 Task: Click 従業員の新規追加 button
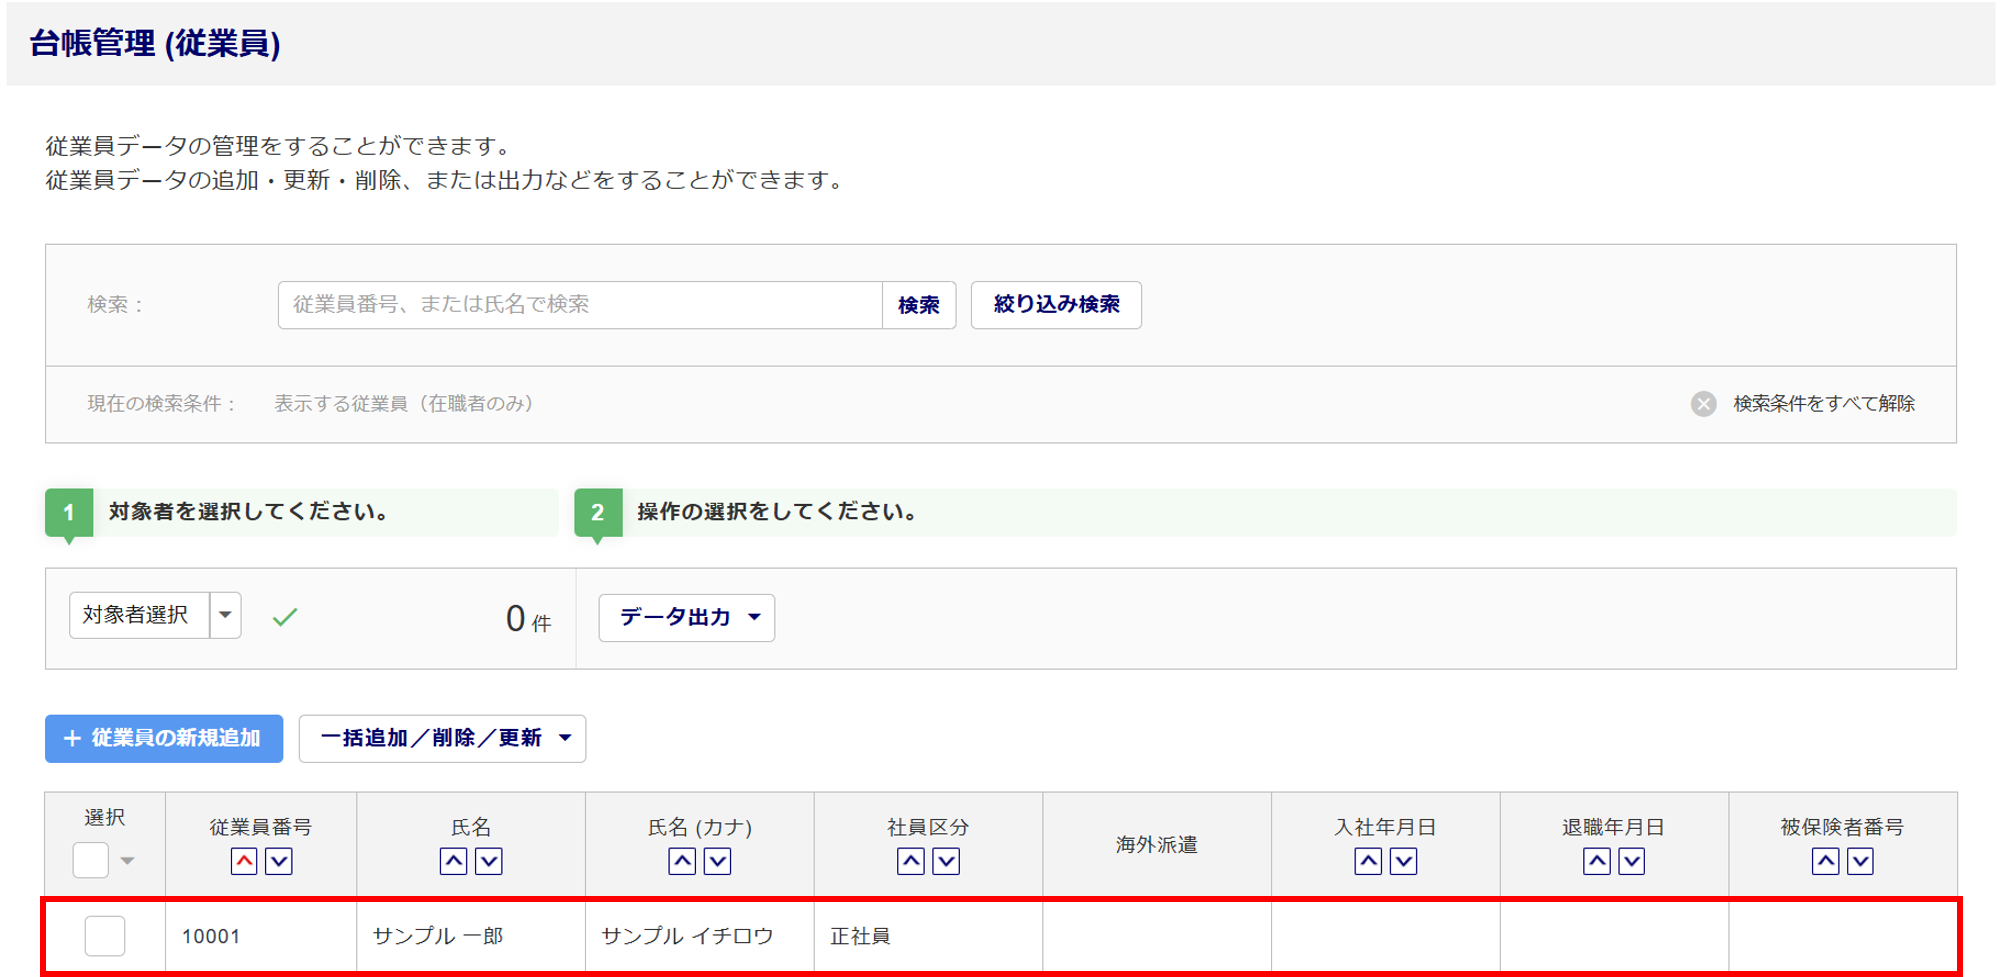click(x=164, y=739)
